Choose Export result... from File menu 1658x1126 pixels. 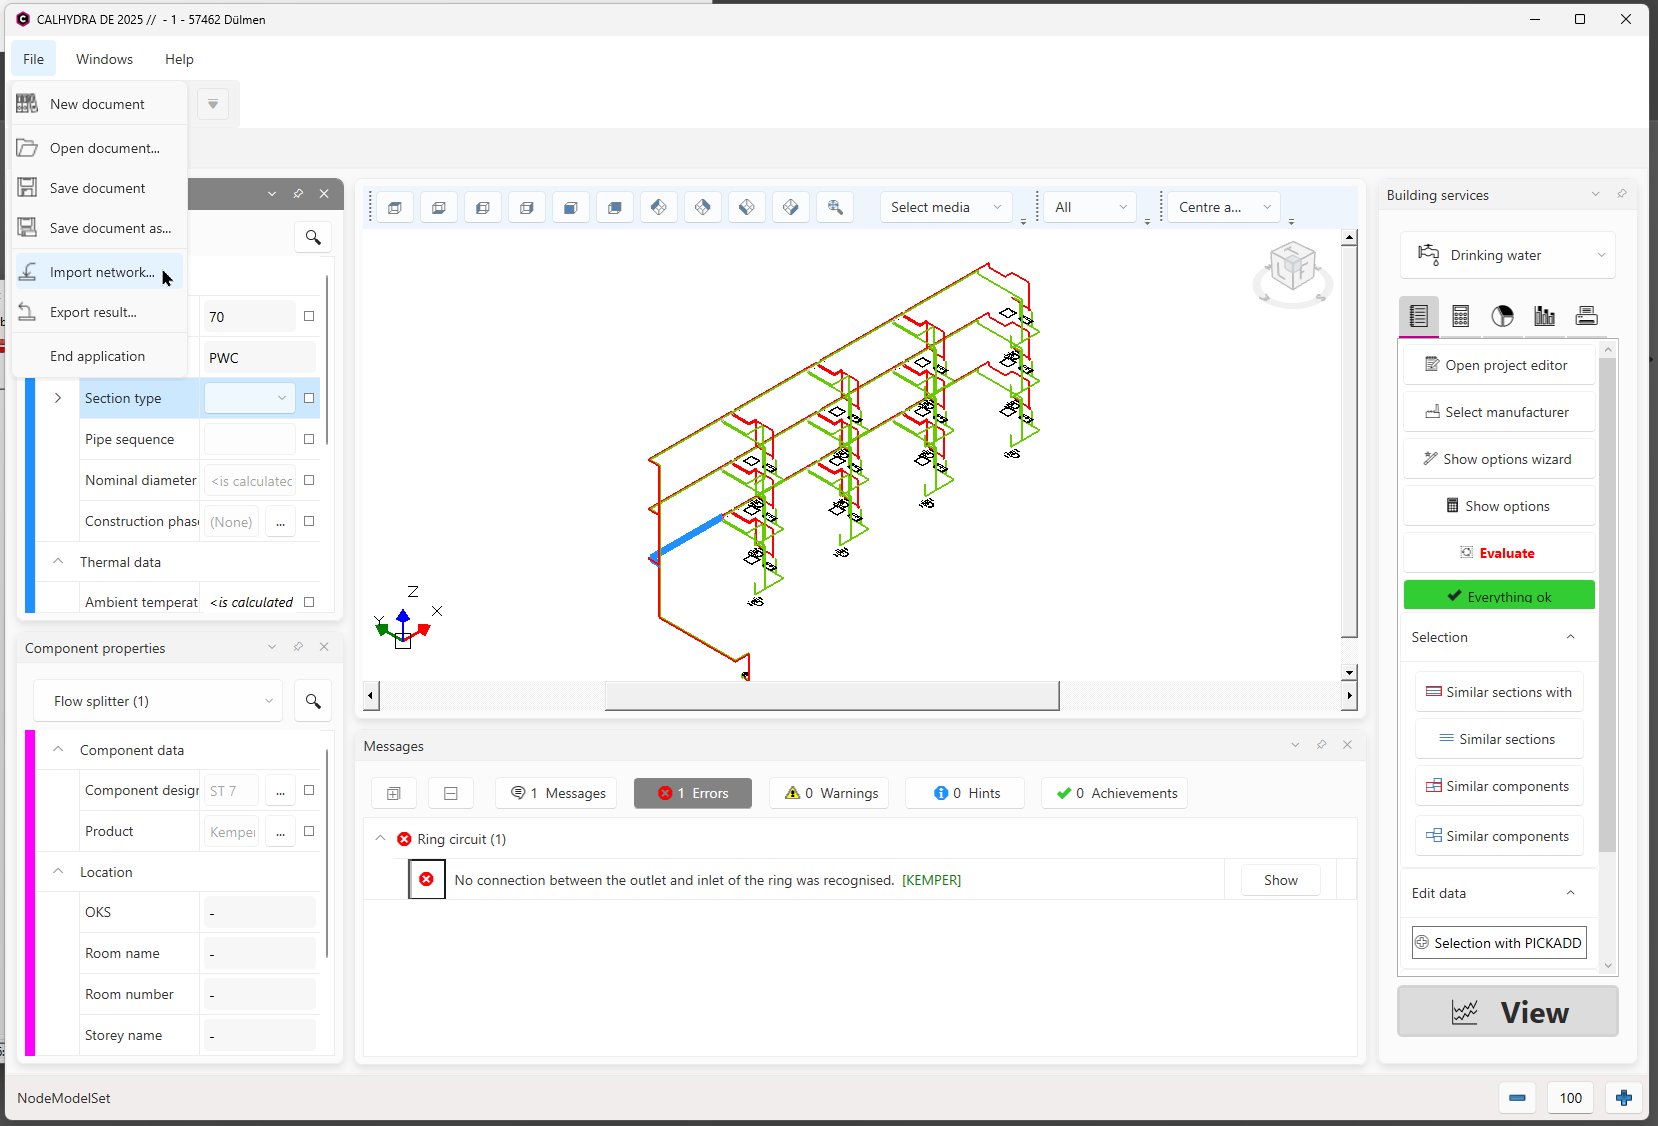99,312
